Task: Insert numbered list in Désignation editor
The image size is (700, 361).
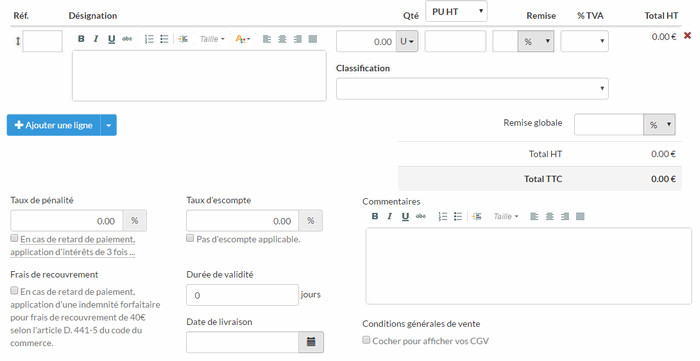Action: pyautogui.click(x=149, y=39)
